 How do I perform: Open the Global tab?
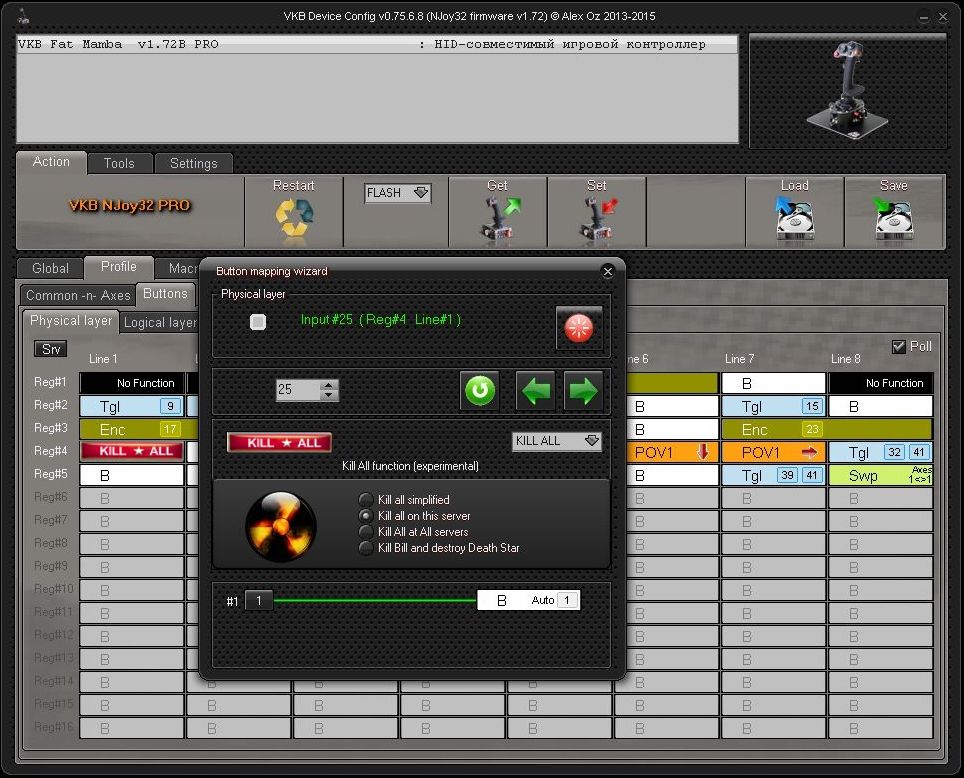(x=50, y=268)
